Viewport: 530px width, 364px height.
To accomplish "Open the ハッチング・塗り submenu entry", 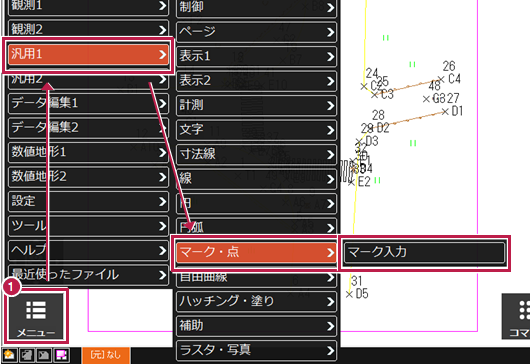I will point(256,301).
